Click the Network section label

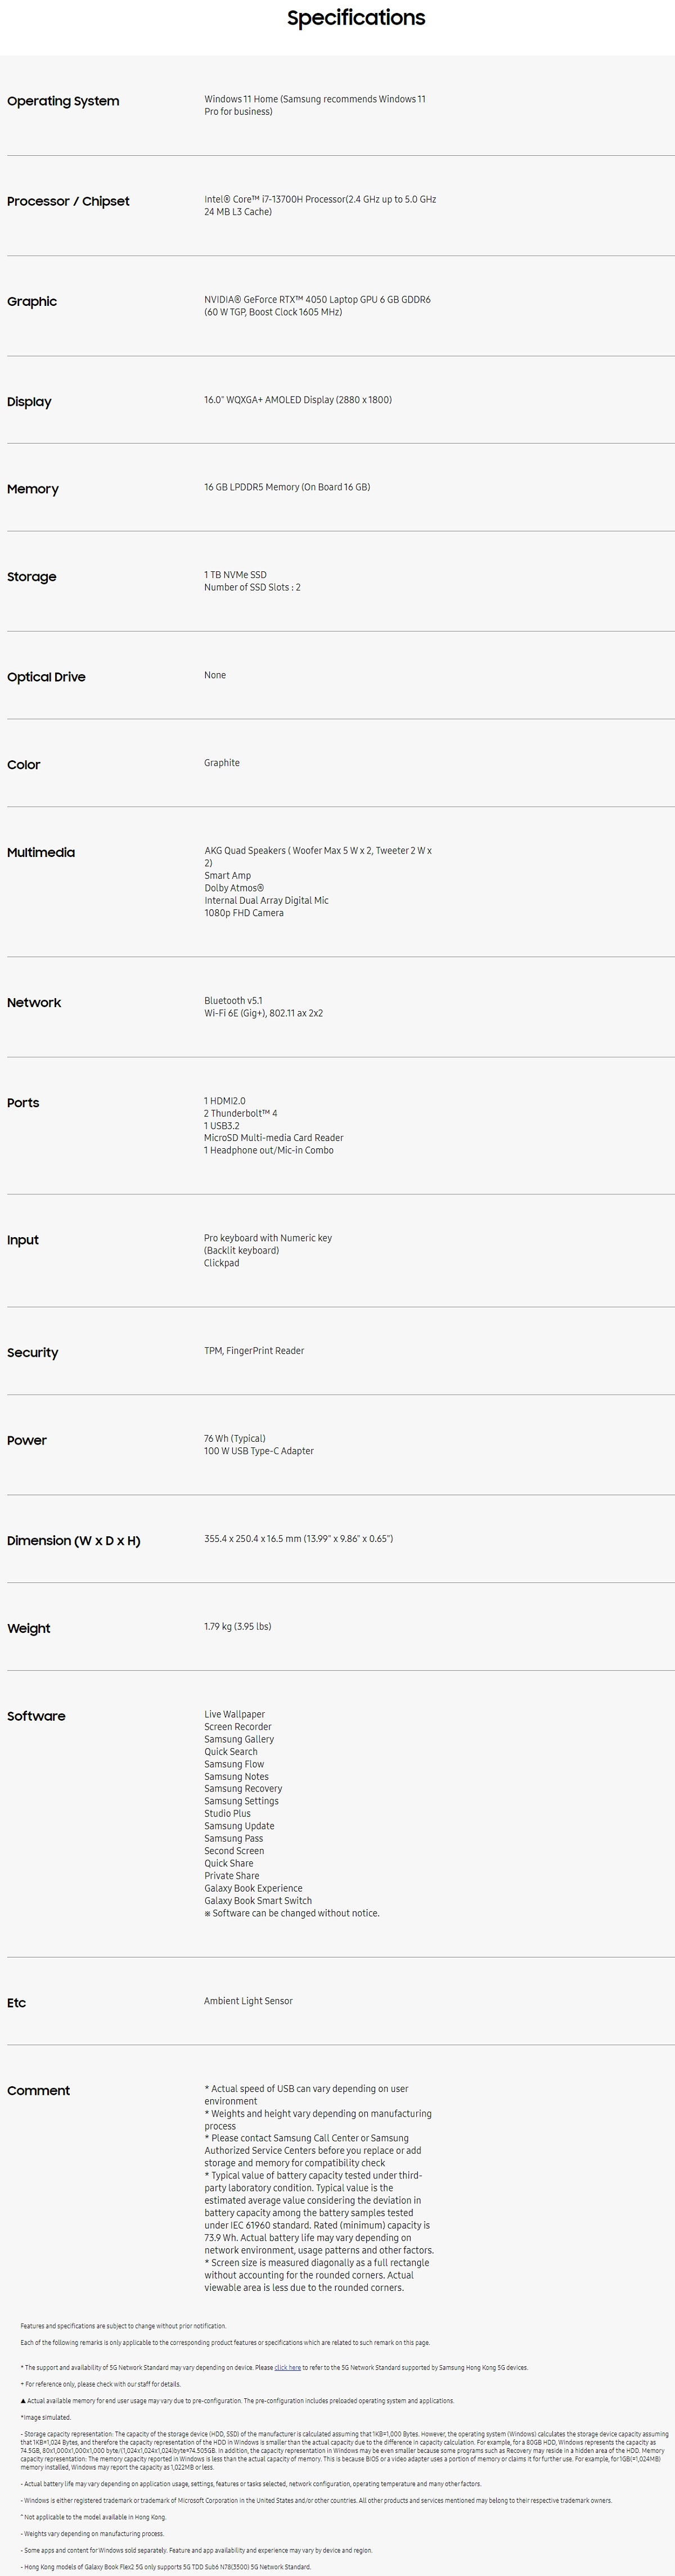(34, 1003)
